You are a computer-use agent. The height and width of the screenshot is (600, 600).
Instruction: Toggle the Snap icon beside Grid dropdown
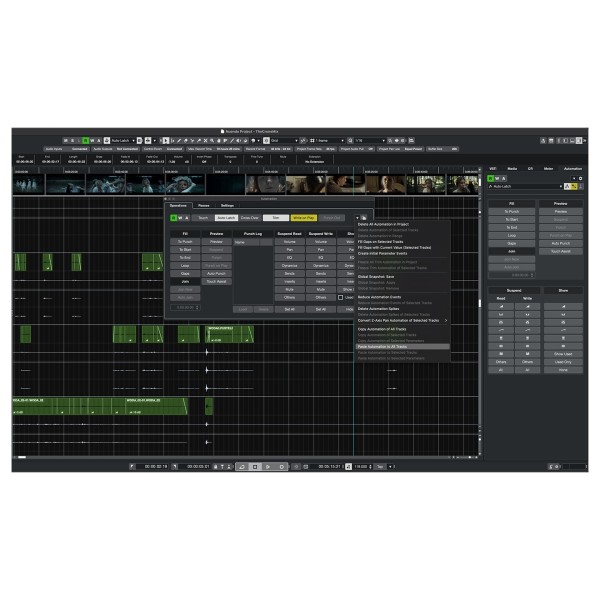pos(266,141)
